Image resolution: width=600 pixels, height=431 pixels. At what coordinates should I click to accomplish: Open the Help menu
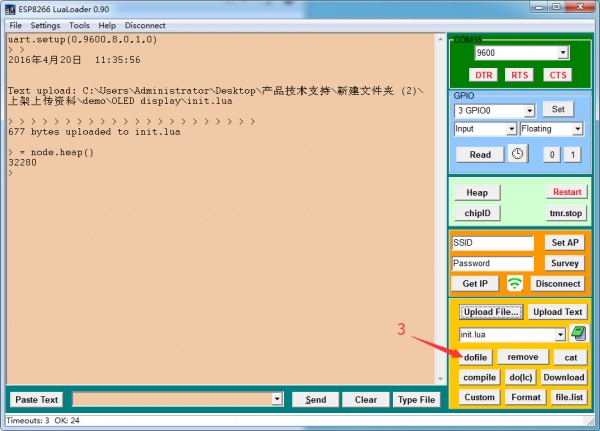[107, 26]
